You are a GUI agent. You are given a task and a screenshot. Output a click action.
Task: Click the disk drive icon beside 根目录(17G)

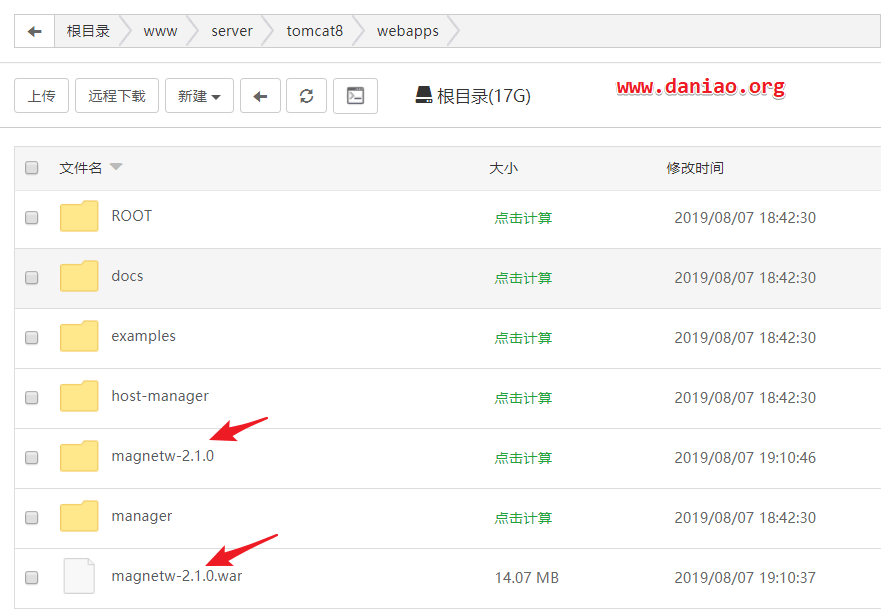pos(424,95)
